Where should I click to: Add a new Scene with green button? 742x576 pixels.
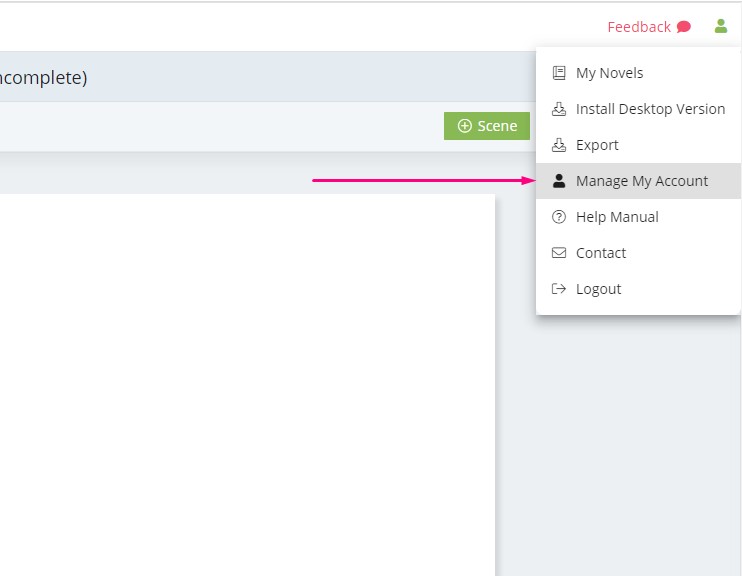coord(486,126)
